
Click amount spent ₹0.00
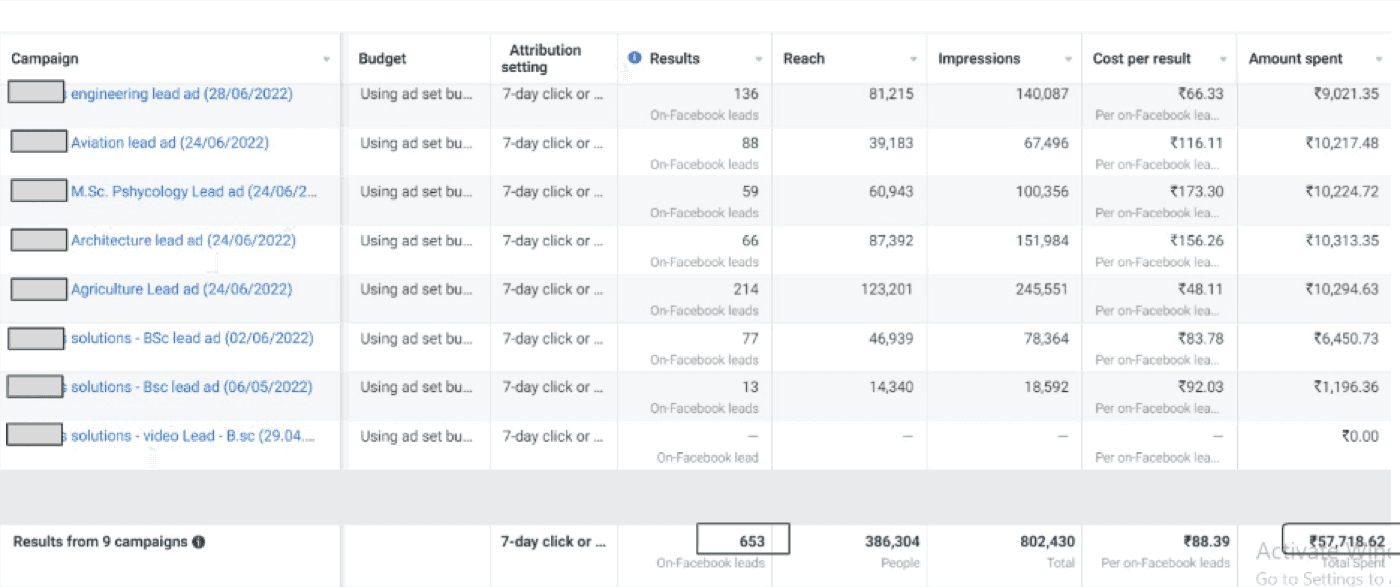point(1360,436)
